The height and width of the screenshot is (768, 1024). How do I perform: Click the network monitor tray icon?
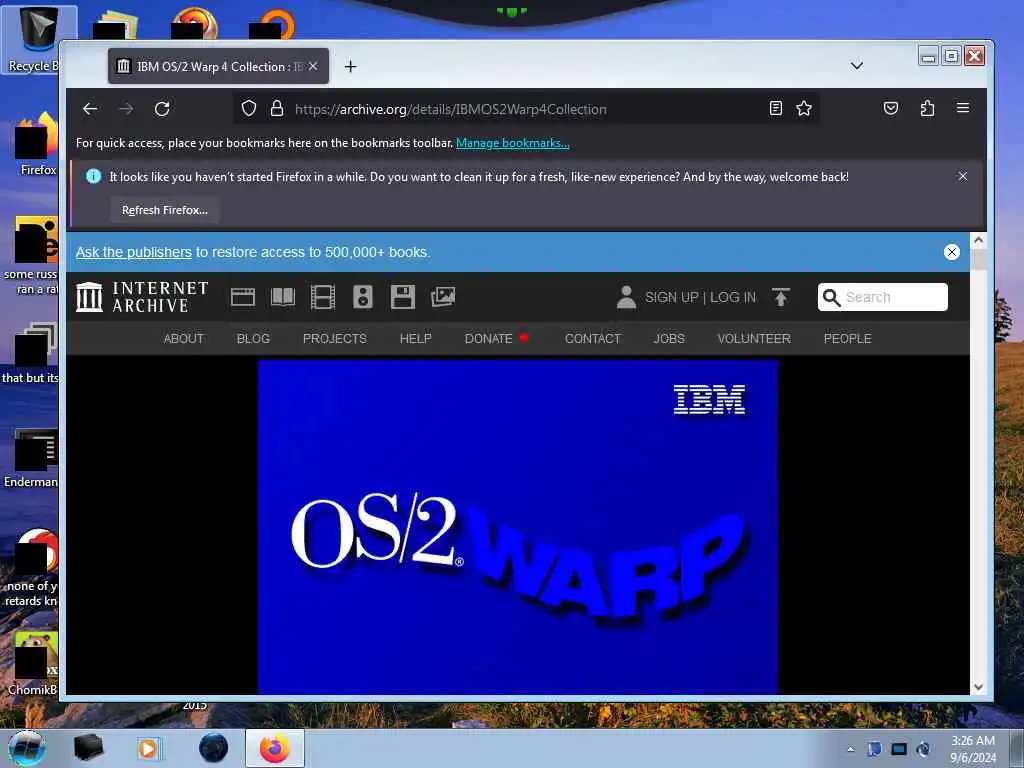click(899, 749)
